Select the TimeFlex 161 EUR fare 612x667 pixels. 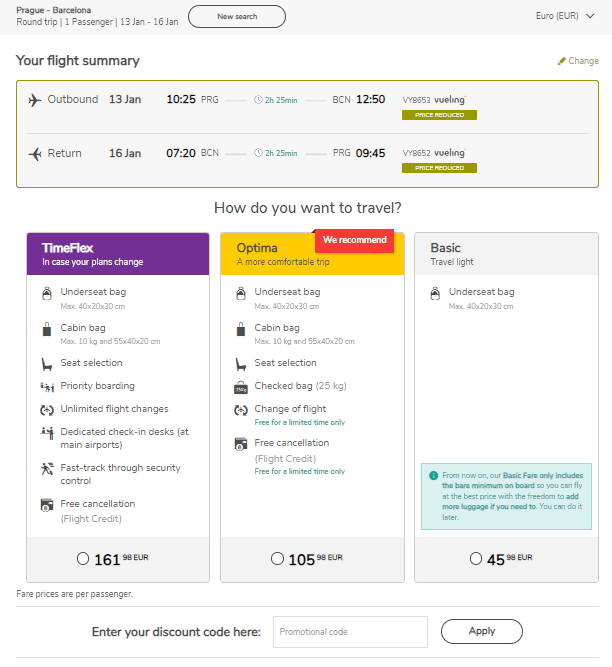[x=83, y=558]
